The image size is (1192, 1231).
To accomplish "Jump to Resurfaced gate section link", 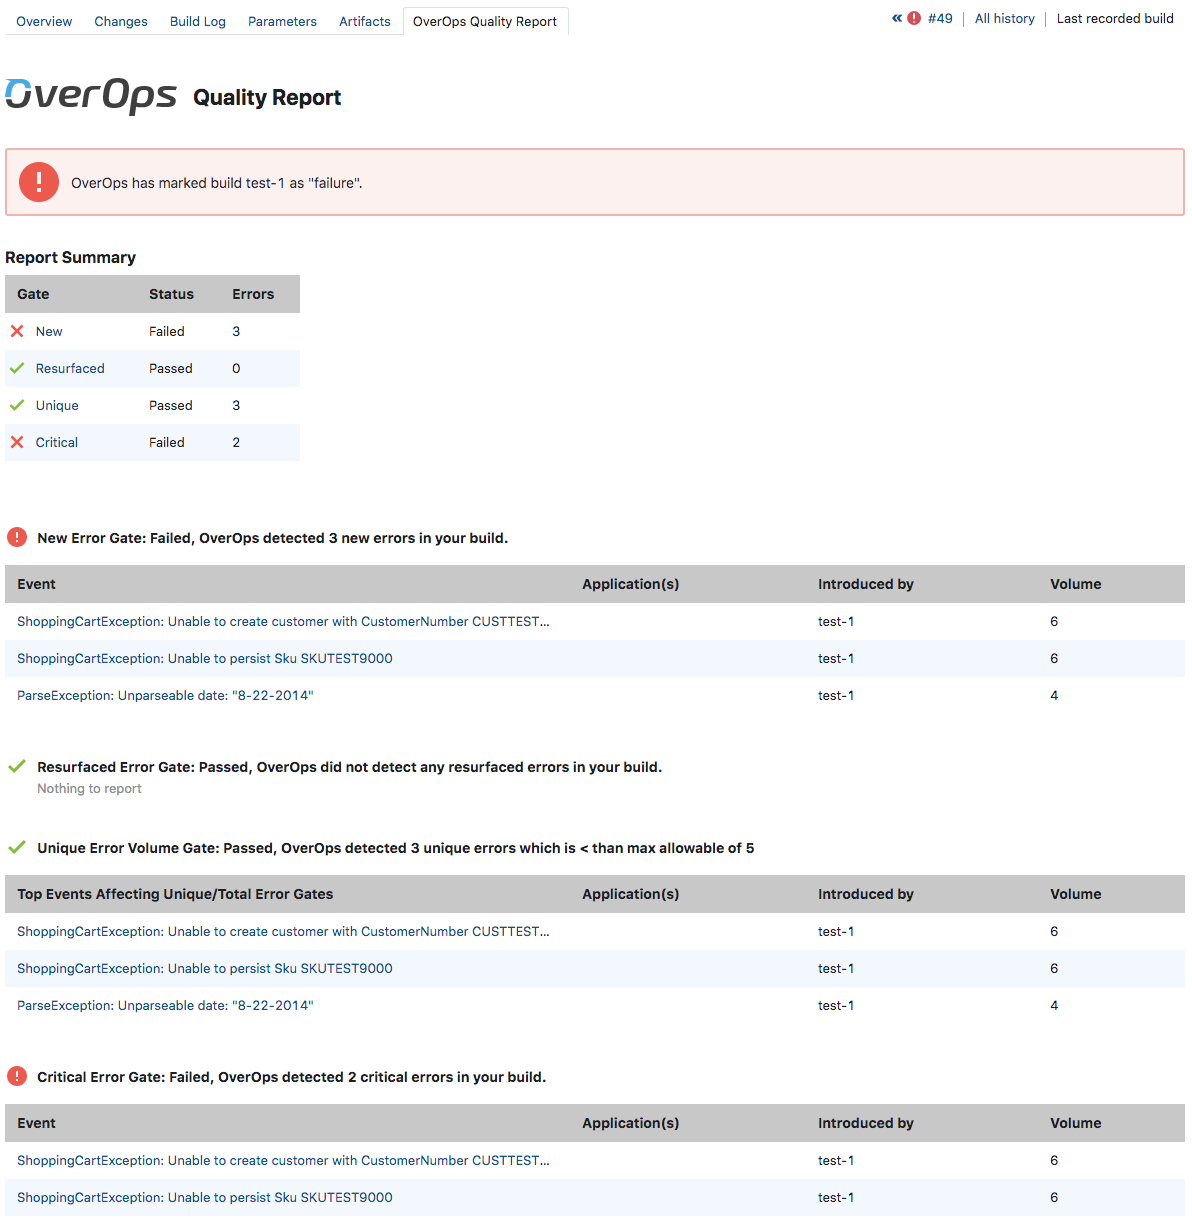I will tap(70, 368).
